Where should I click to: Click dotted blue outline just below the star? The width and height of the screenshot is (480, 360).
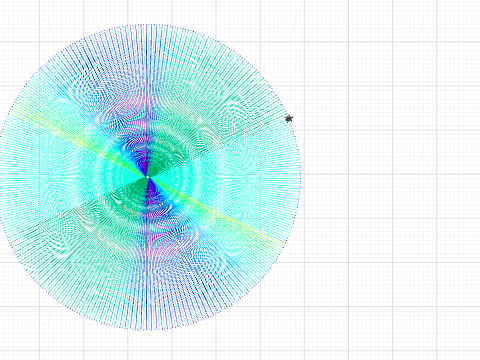(292, 128)
